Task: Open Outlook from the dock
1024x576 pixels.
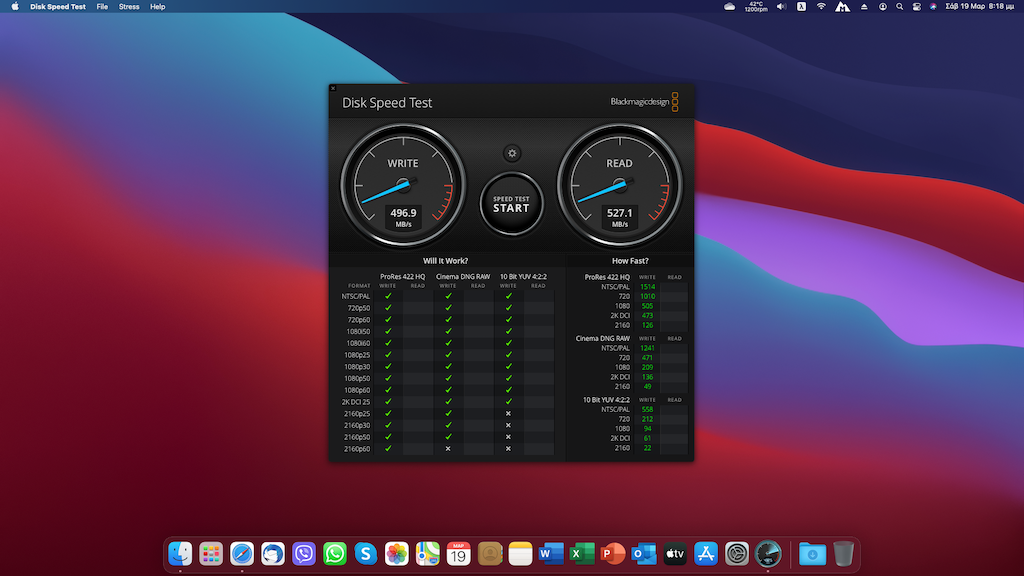Action: coord(644,554)
